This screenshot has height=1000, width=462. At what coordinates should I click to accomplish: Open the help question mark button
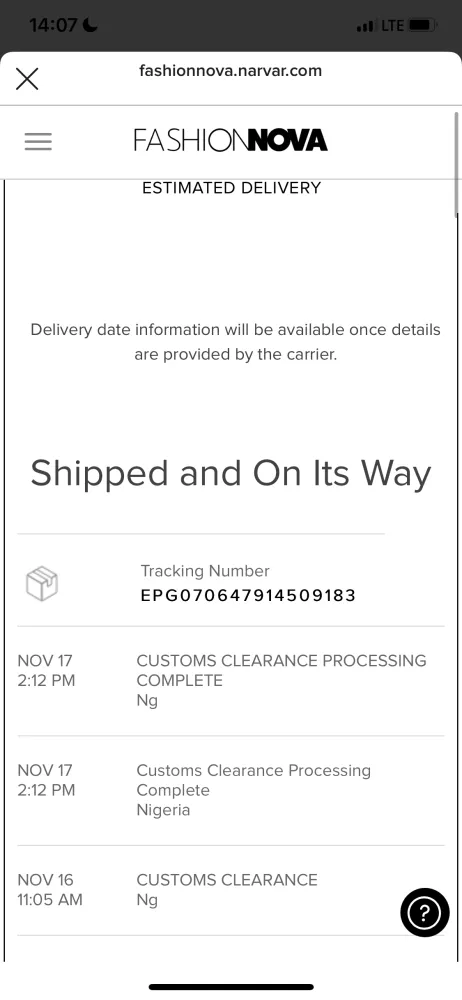[424, 913]
